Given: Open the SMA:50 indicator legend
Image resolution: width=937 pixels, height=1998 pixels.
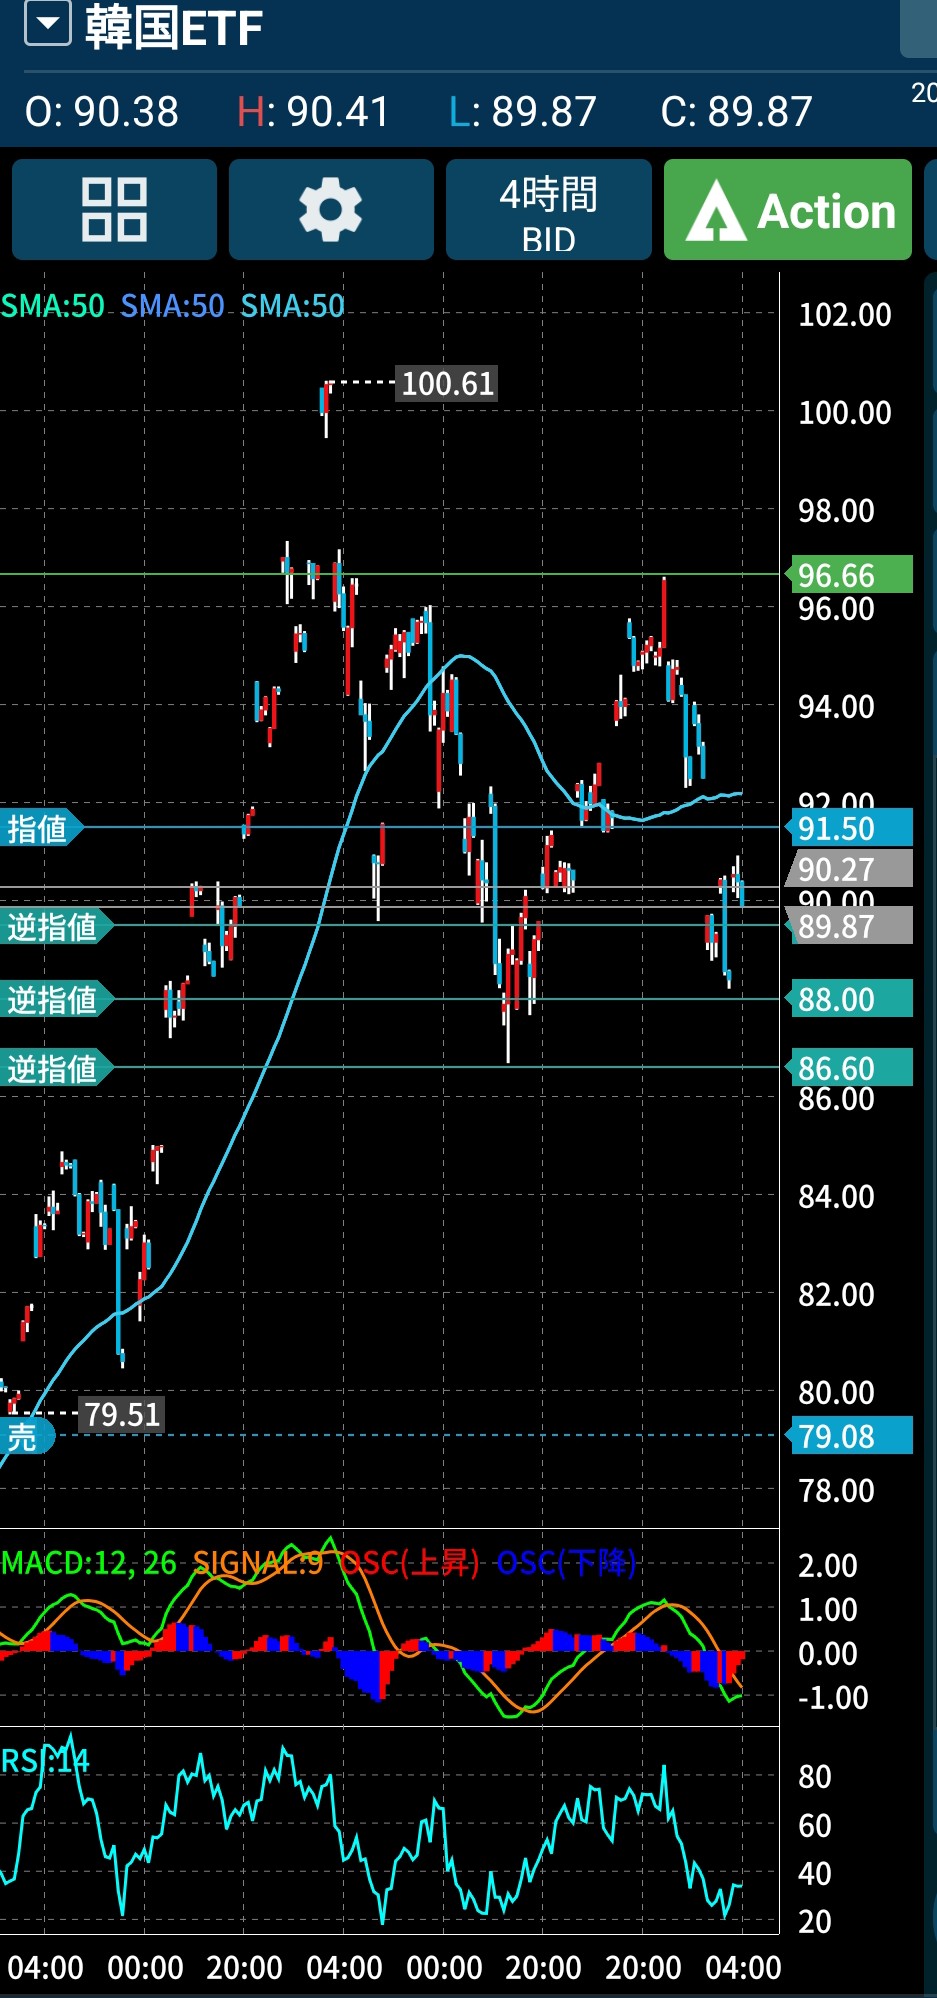Looking at the screenshot, I should [53, 305].
